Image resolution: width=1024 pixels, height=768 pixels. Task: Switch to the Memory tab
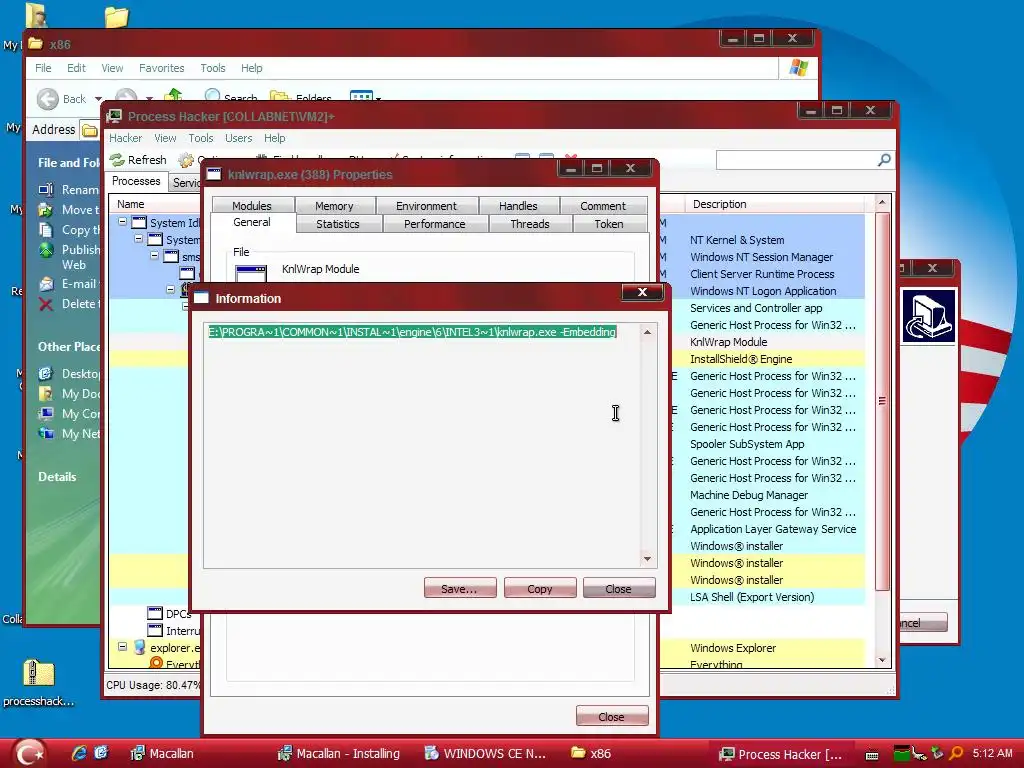[334, 206]
